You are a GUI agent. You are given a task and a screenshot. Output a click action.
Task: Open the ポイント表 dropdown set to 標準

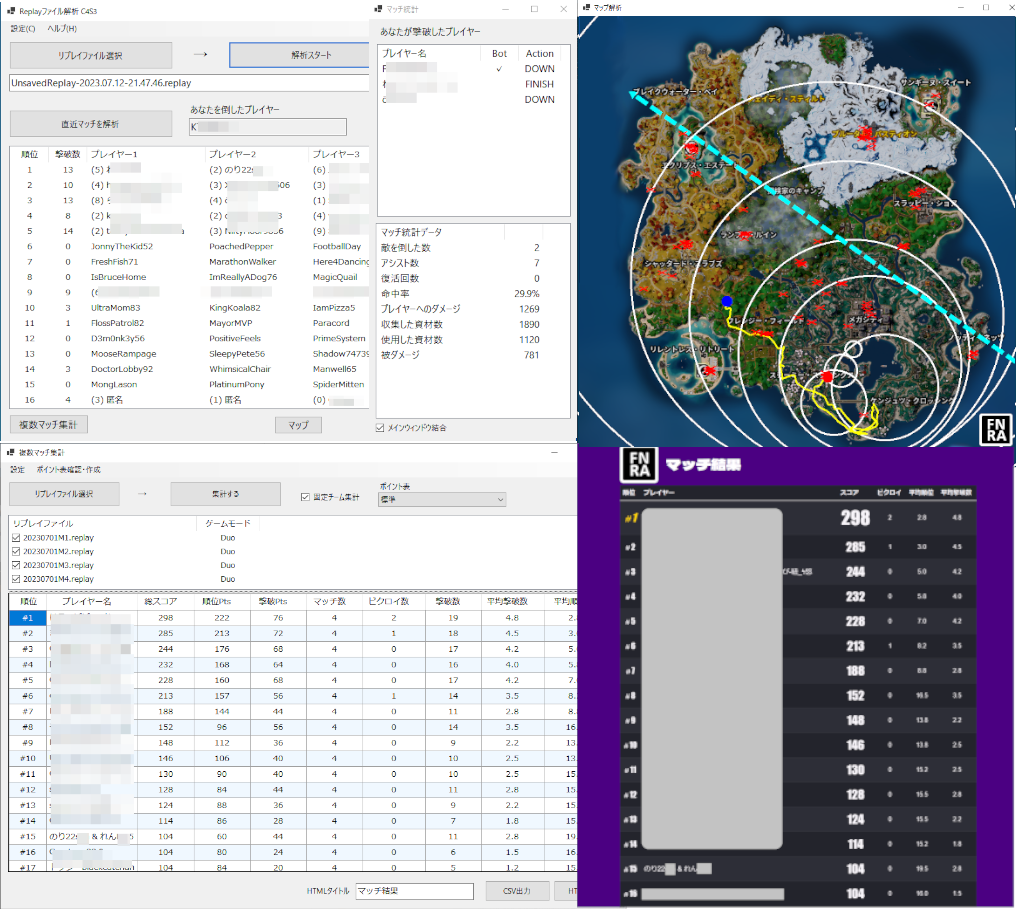442,500
